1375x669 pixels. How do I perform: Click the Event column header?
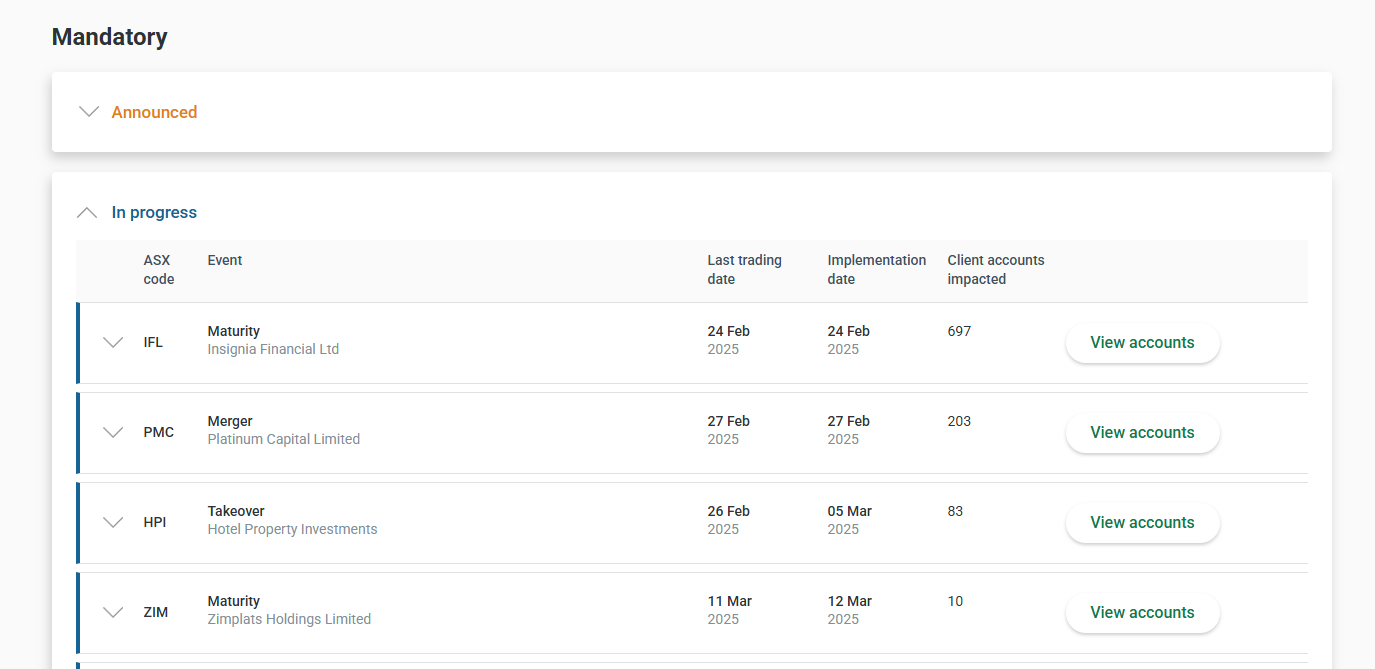pyautogui.click(x=225, y=260)
